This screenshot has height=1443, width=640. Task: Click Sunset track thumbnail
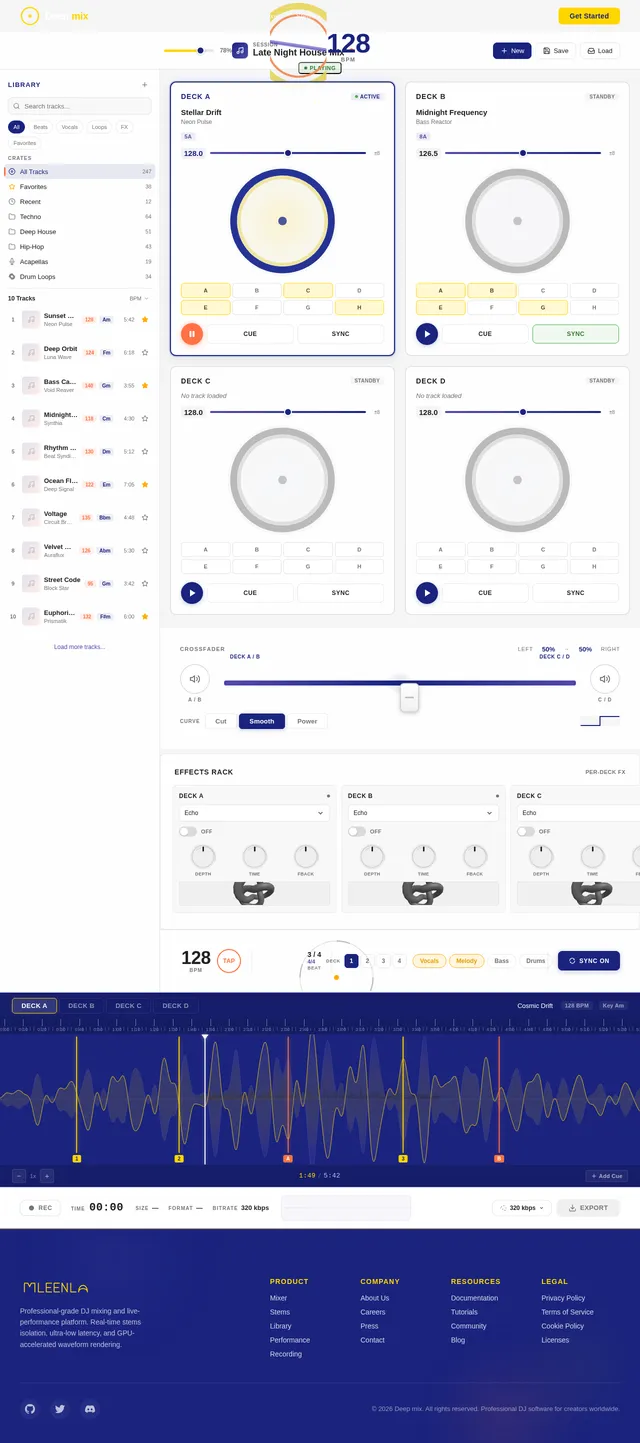click(x=31, y=320)
